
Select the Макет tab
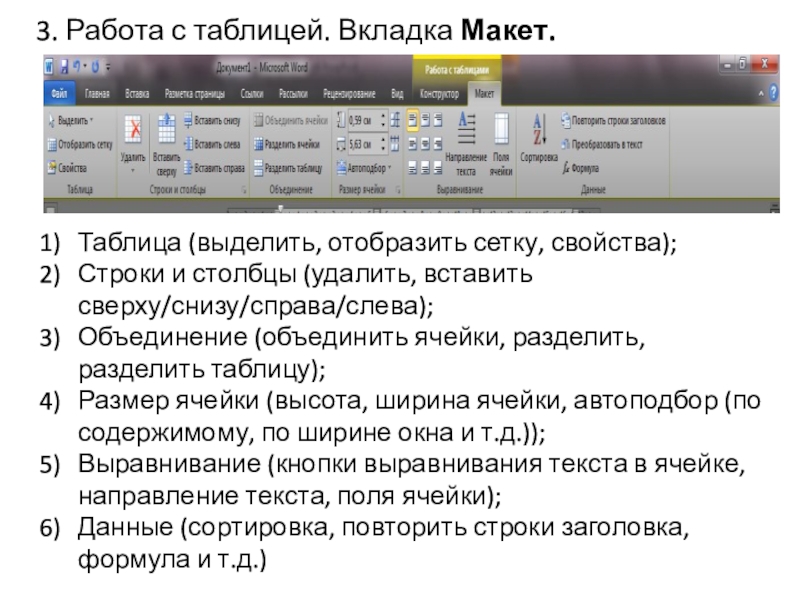tap(484, 93)
